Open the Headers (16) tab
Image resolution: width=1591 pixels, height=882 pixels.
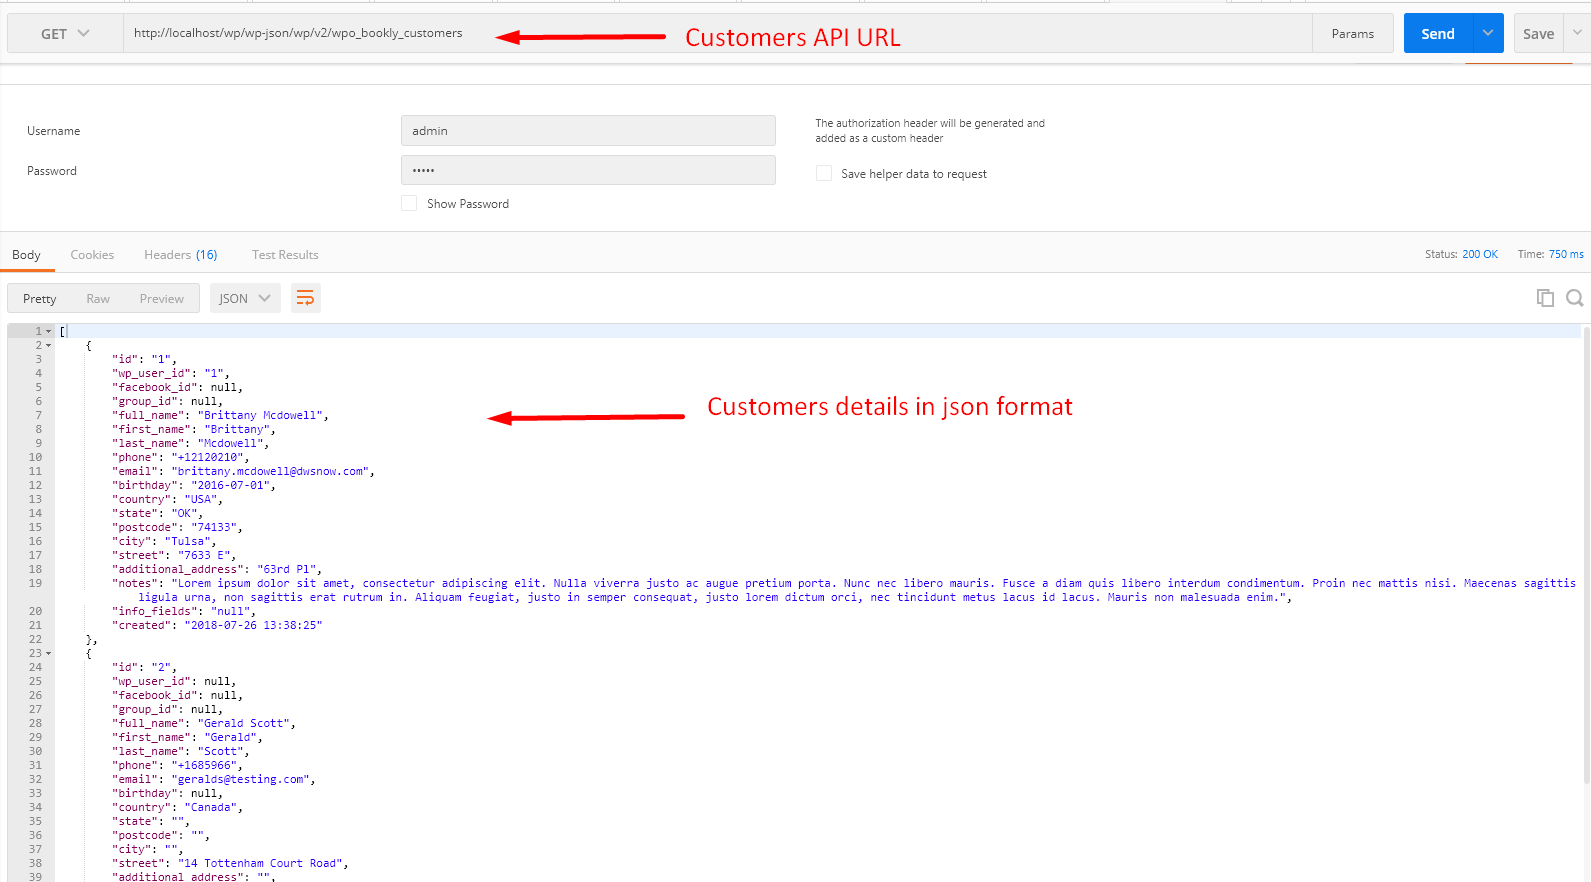coord(181,255)
